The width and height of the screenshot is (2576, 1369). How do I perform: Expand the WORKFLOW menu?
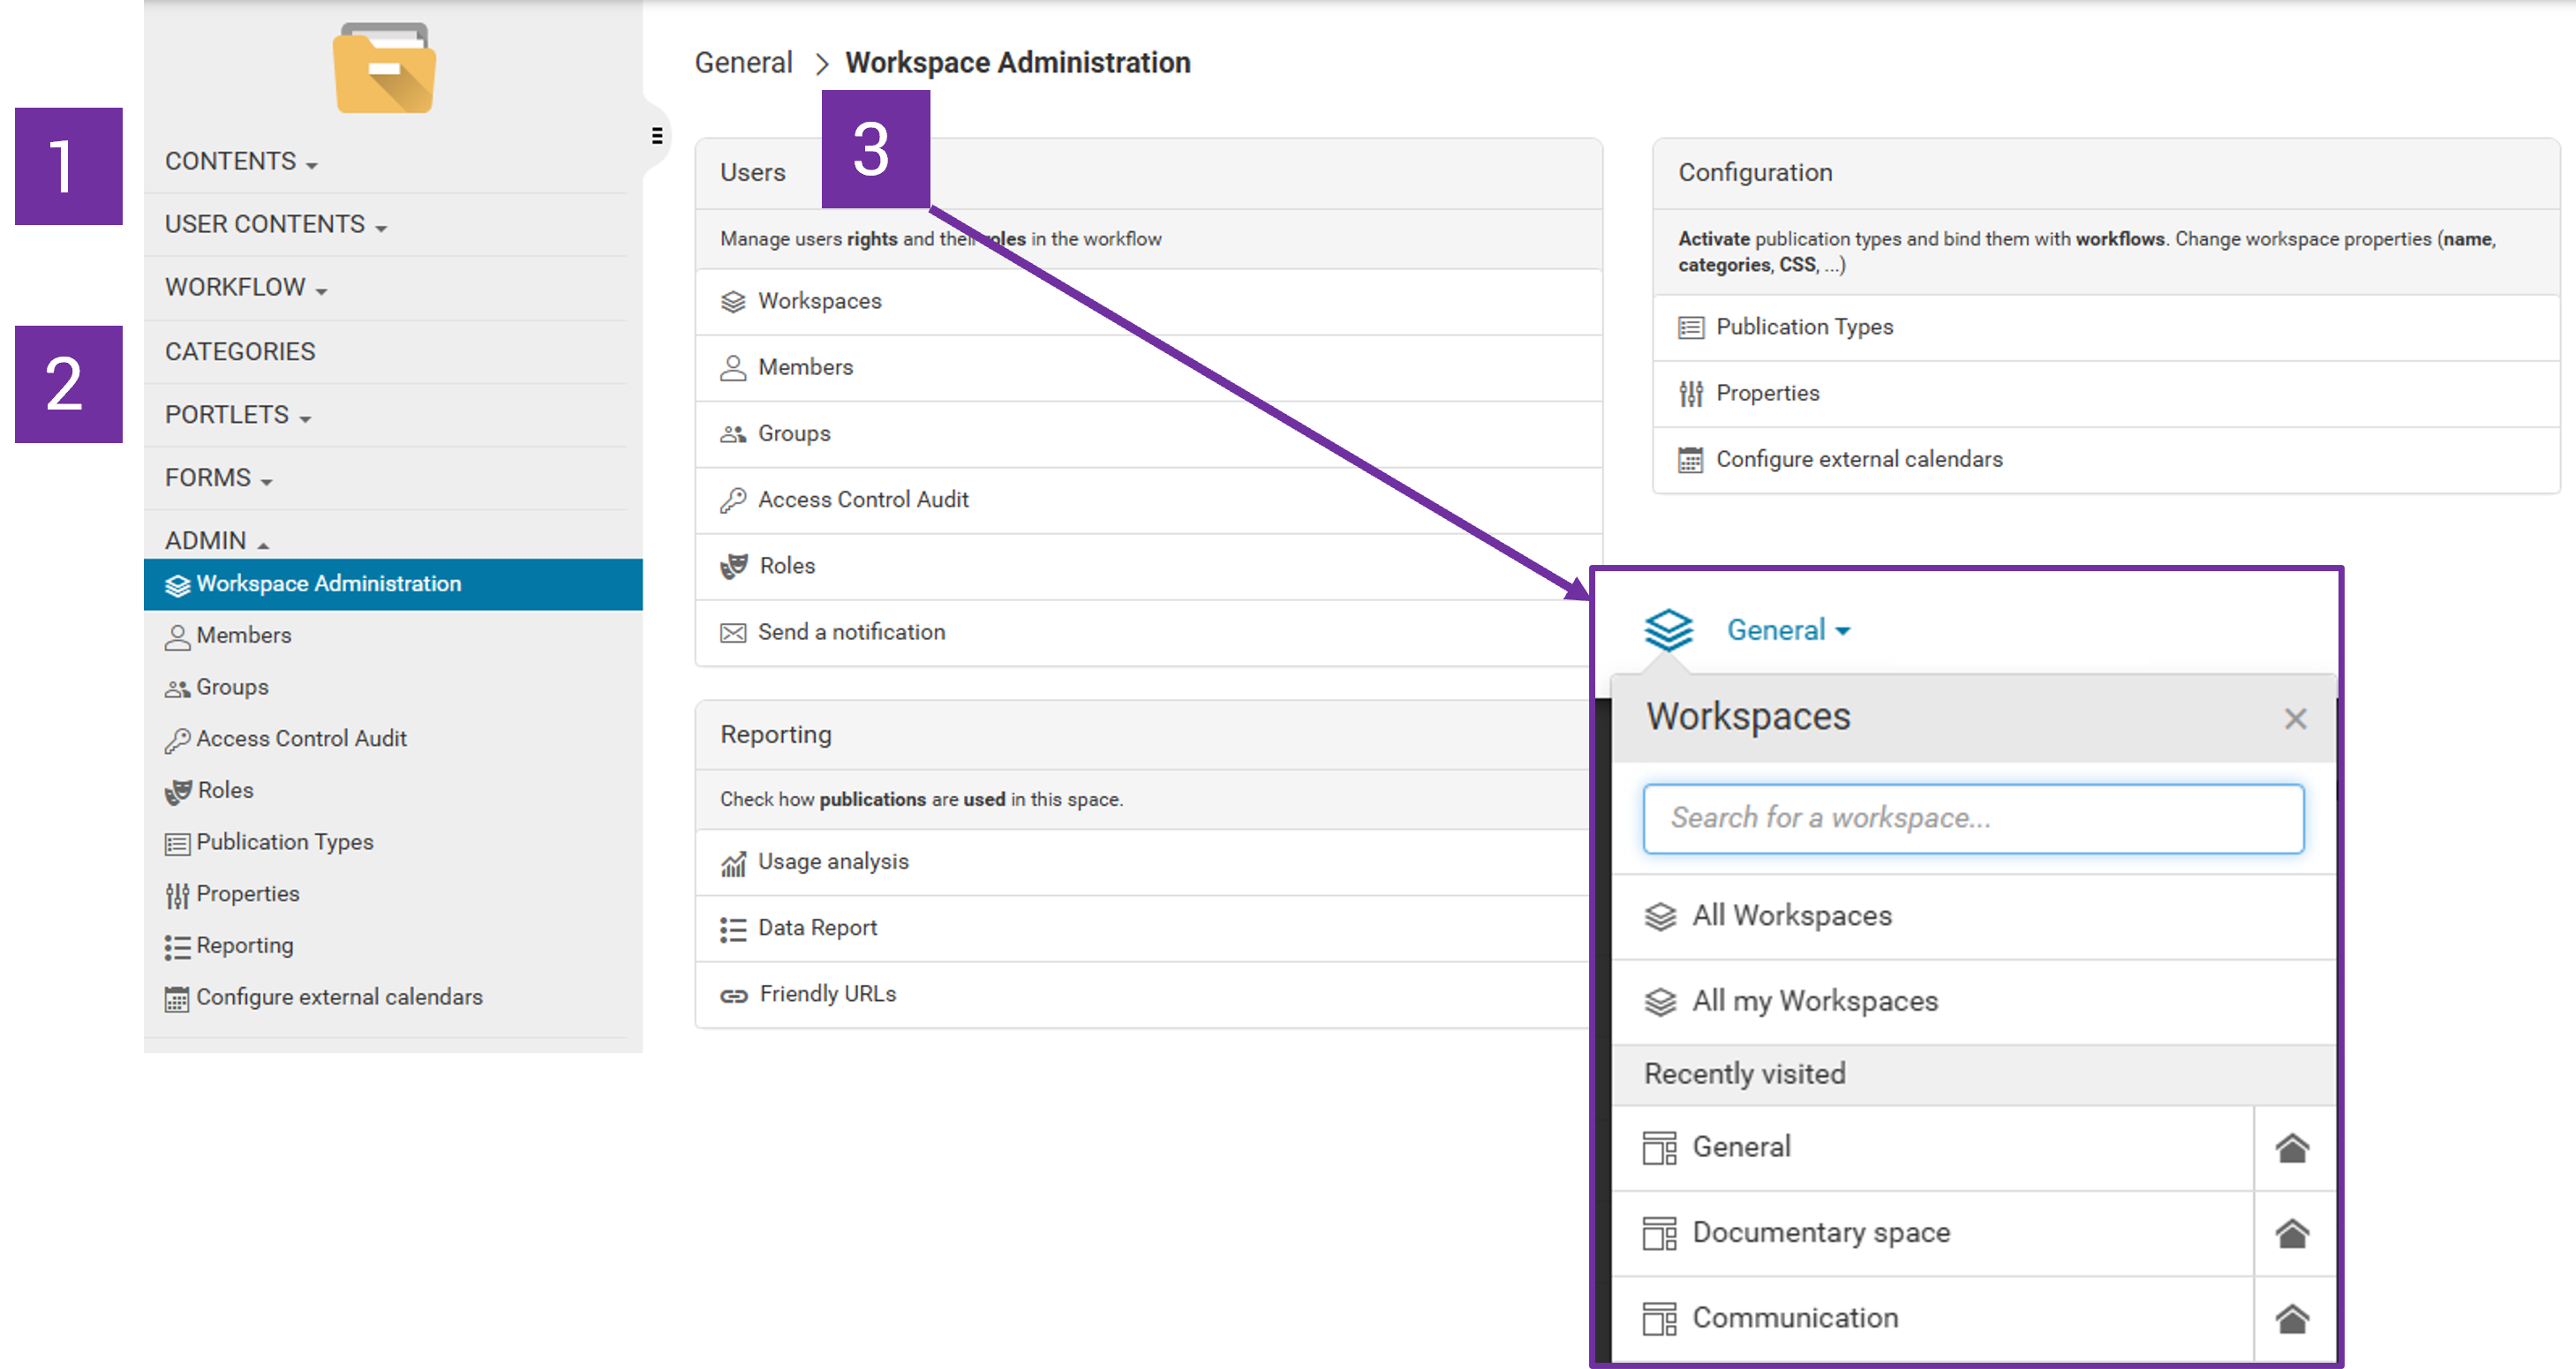[246, 287]
